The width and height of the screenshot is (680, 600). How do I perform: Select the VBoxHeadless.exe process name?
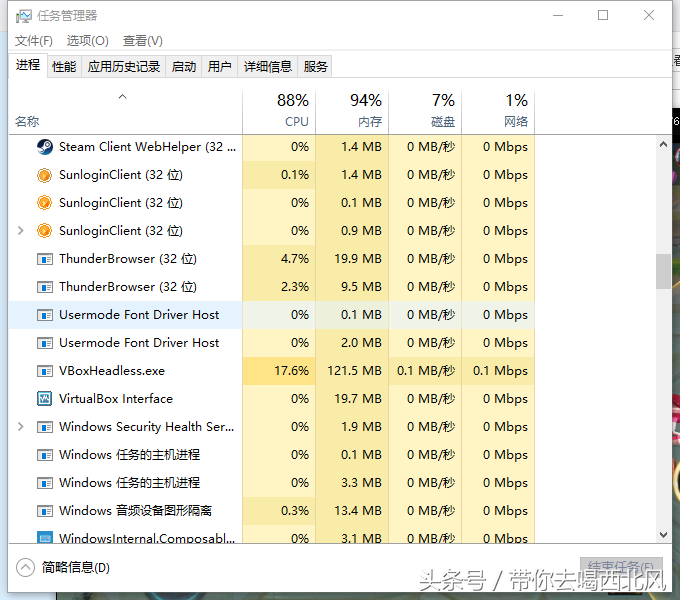(x=112, y=371)
